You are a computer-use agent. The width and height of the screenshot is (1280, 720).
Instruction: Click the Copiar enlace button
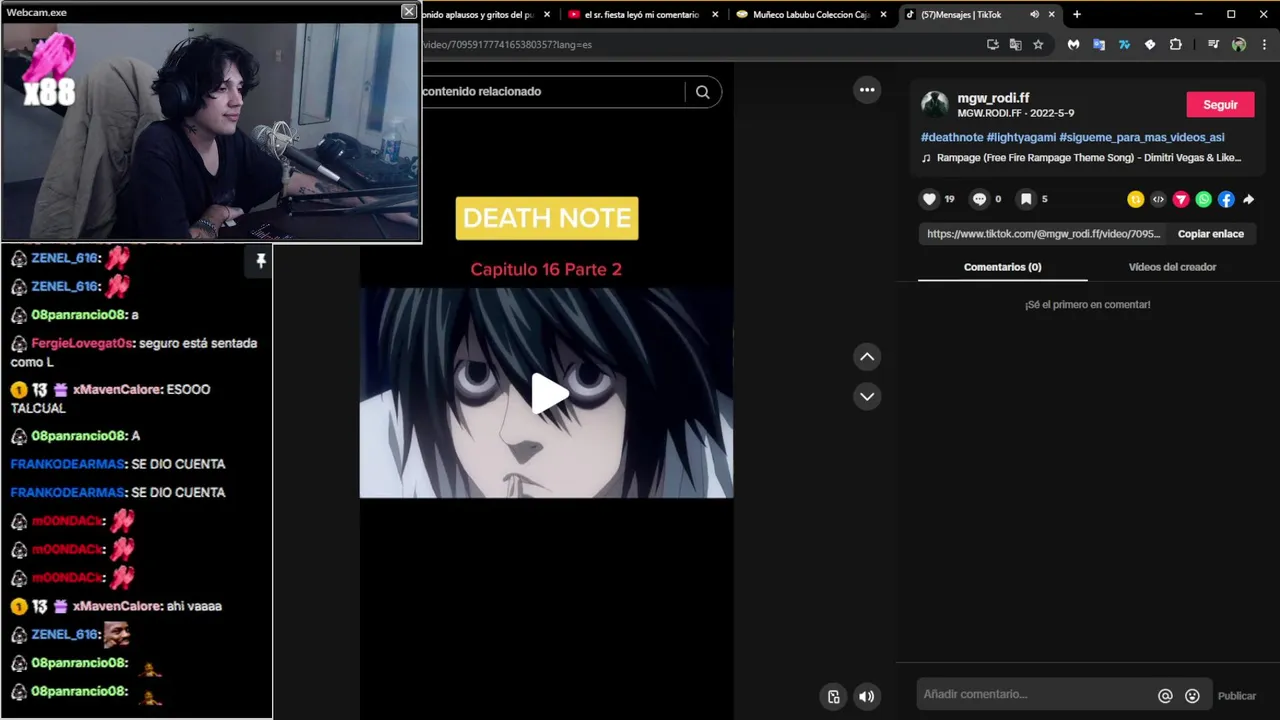[1211, 234]
